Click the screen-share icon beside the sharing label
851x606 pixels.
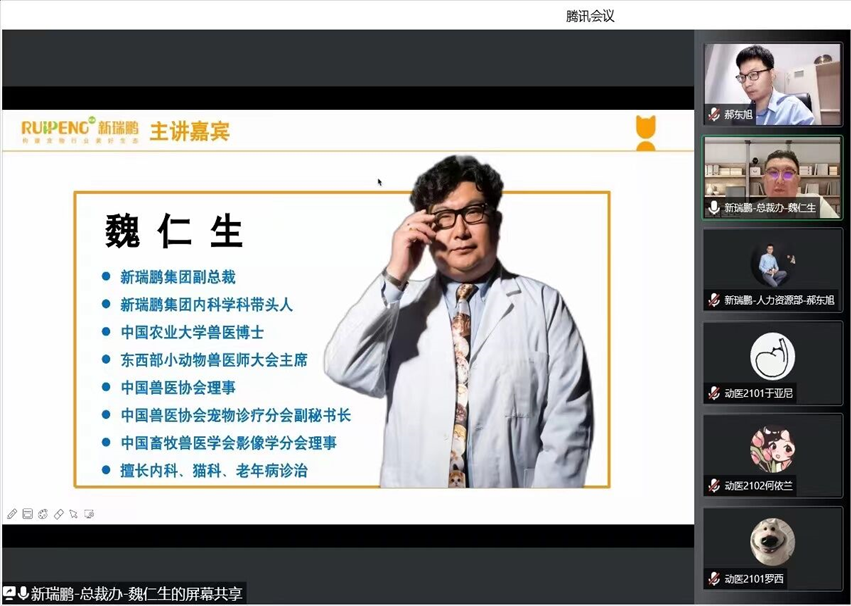(x=8, y=593)
